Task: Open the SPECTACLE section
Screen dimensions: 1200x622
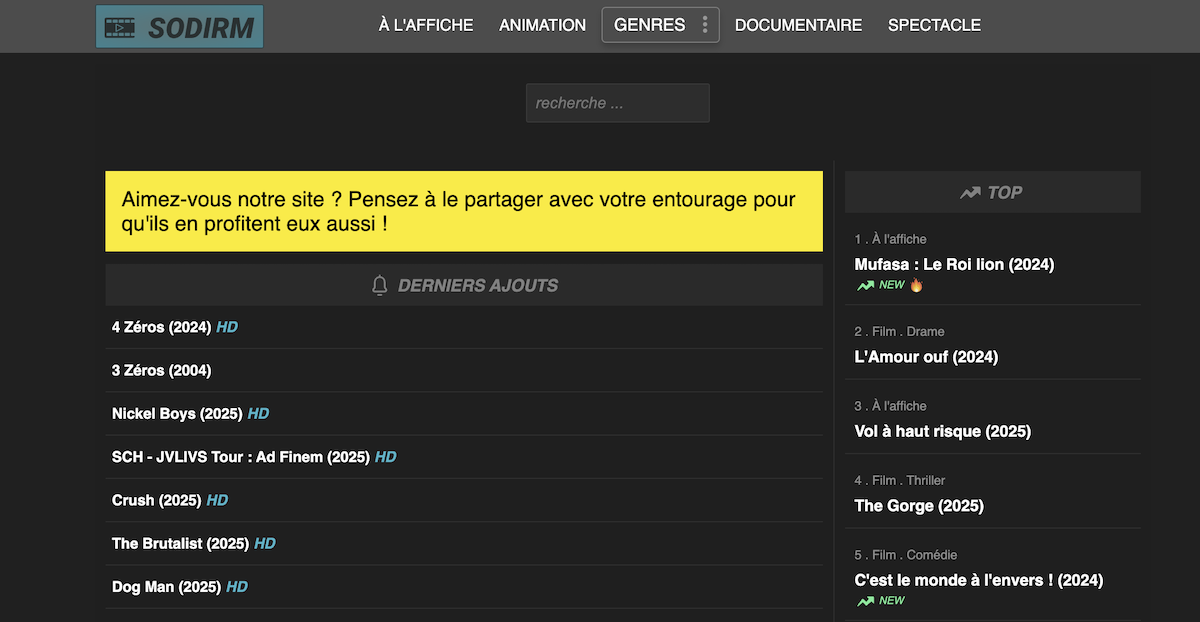Action: pos(934,25)
